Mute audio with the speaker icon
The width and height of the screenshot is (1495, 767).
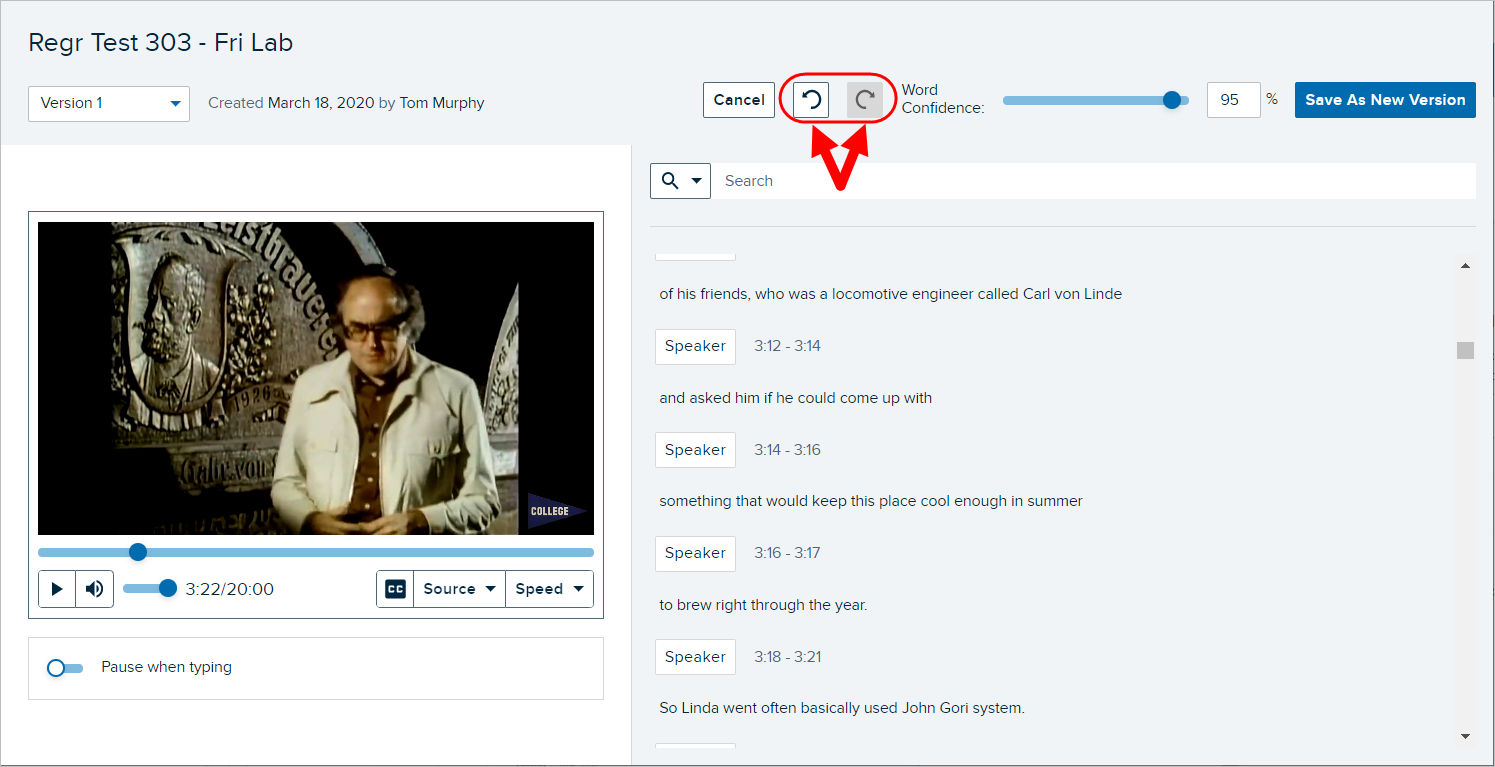tap(95, 589)
